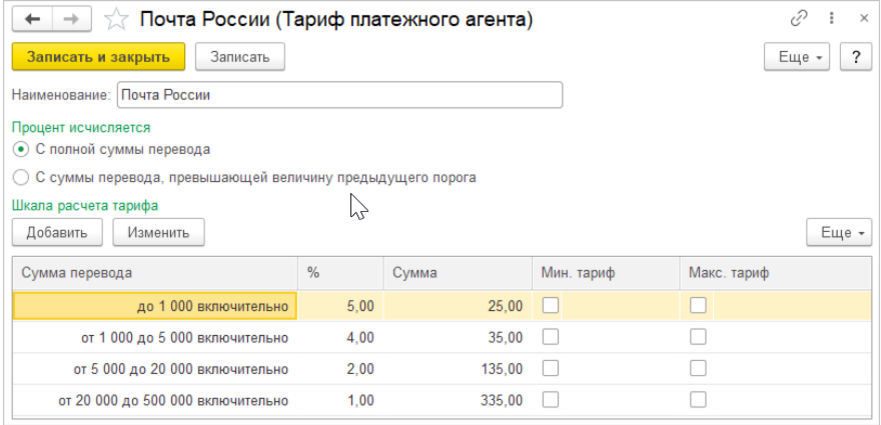Click the Макс. тариф column header
Screen dimensions: 881x425
pos(776,273)
